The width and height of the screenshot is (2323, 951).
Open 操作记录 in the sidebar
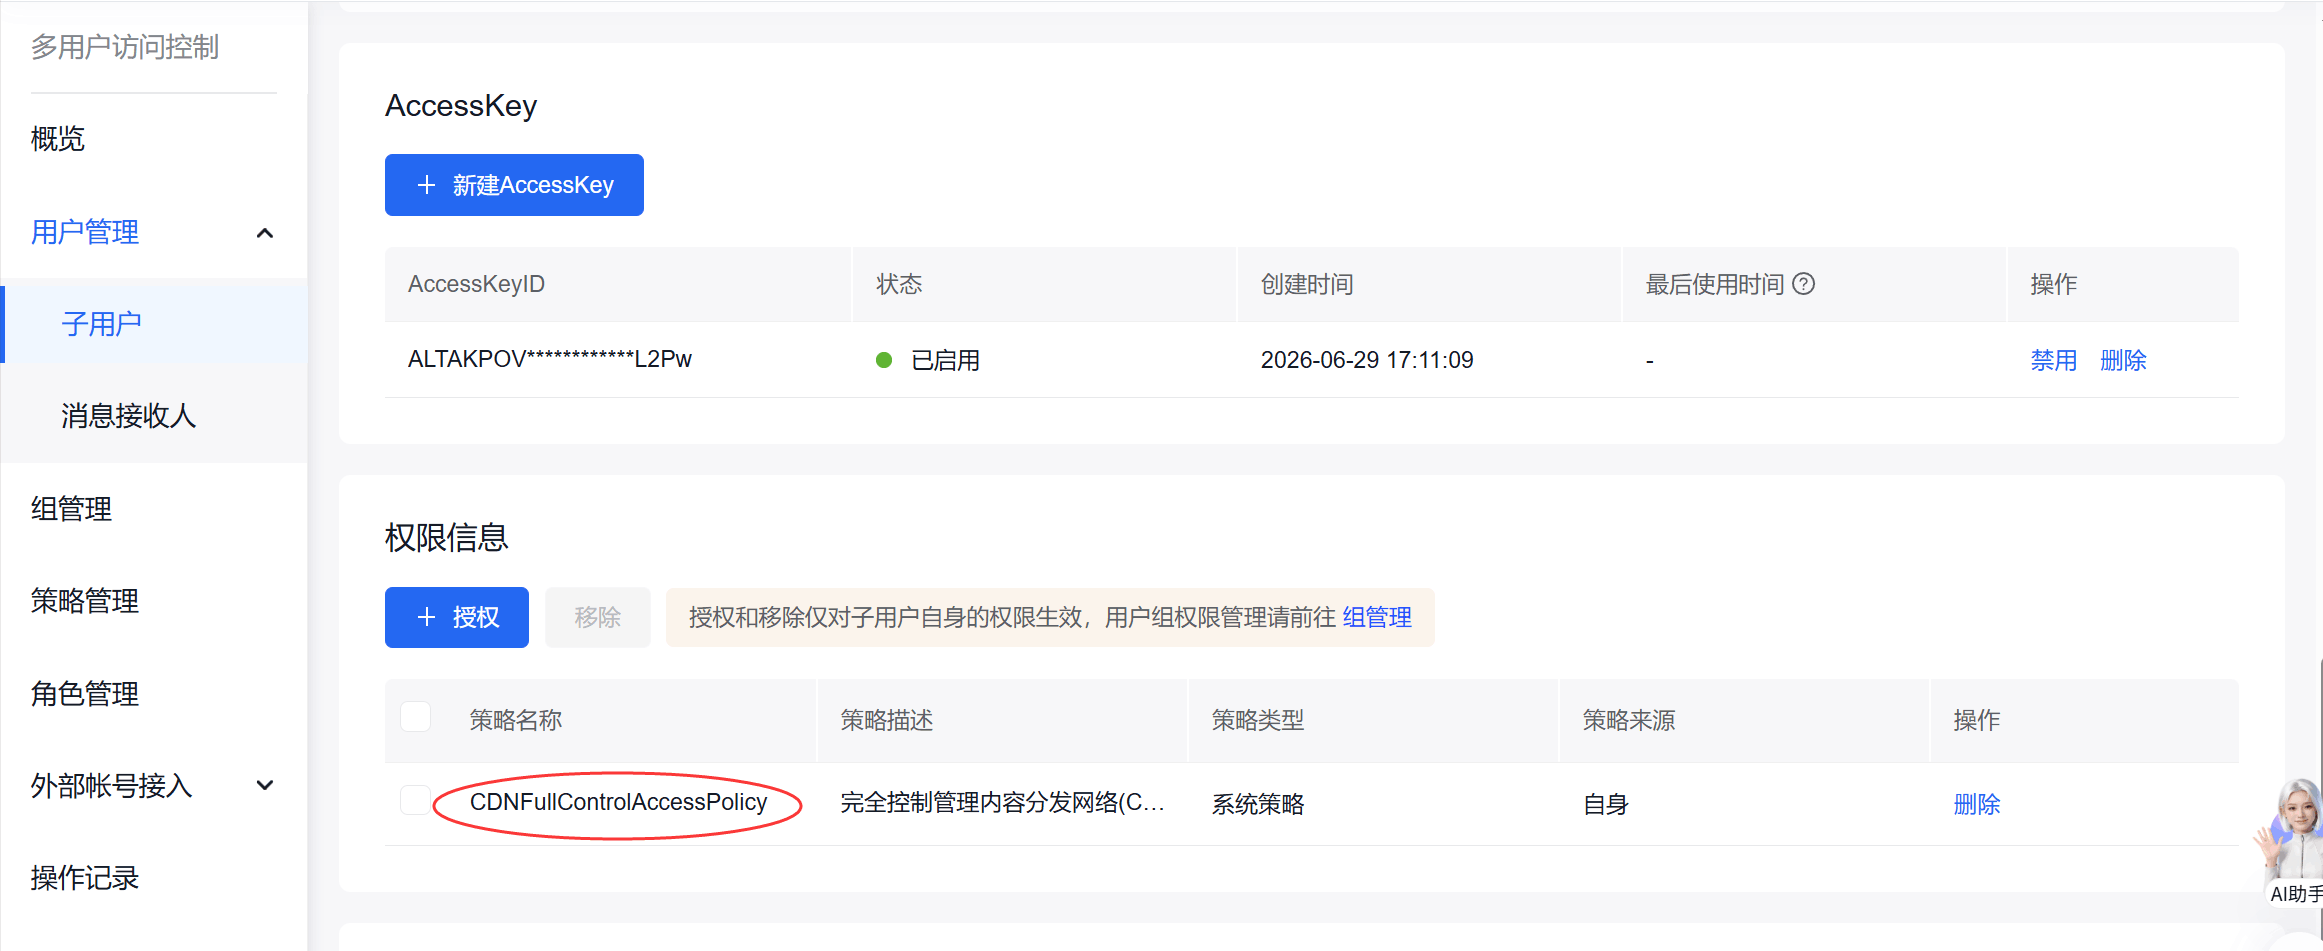pos(85,878)
